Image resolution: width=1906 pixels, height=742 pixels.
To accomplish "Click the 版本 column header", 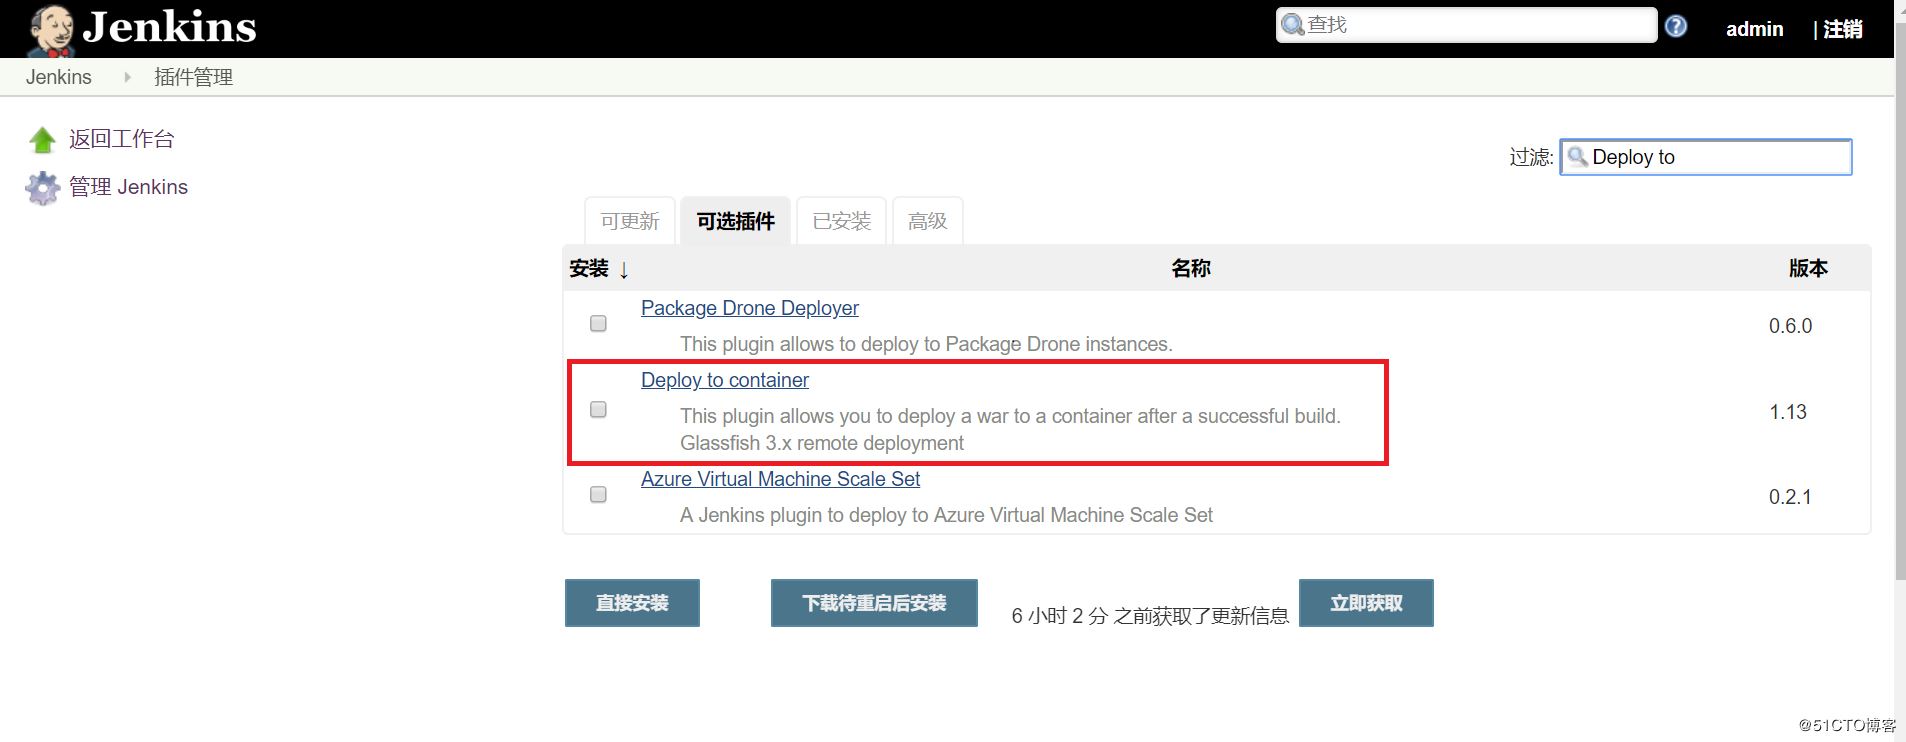I will (1808, 268).
